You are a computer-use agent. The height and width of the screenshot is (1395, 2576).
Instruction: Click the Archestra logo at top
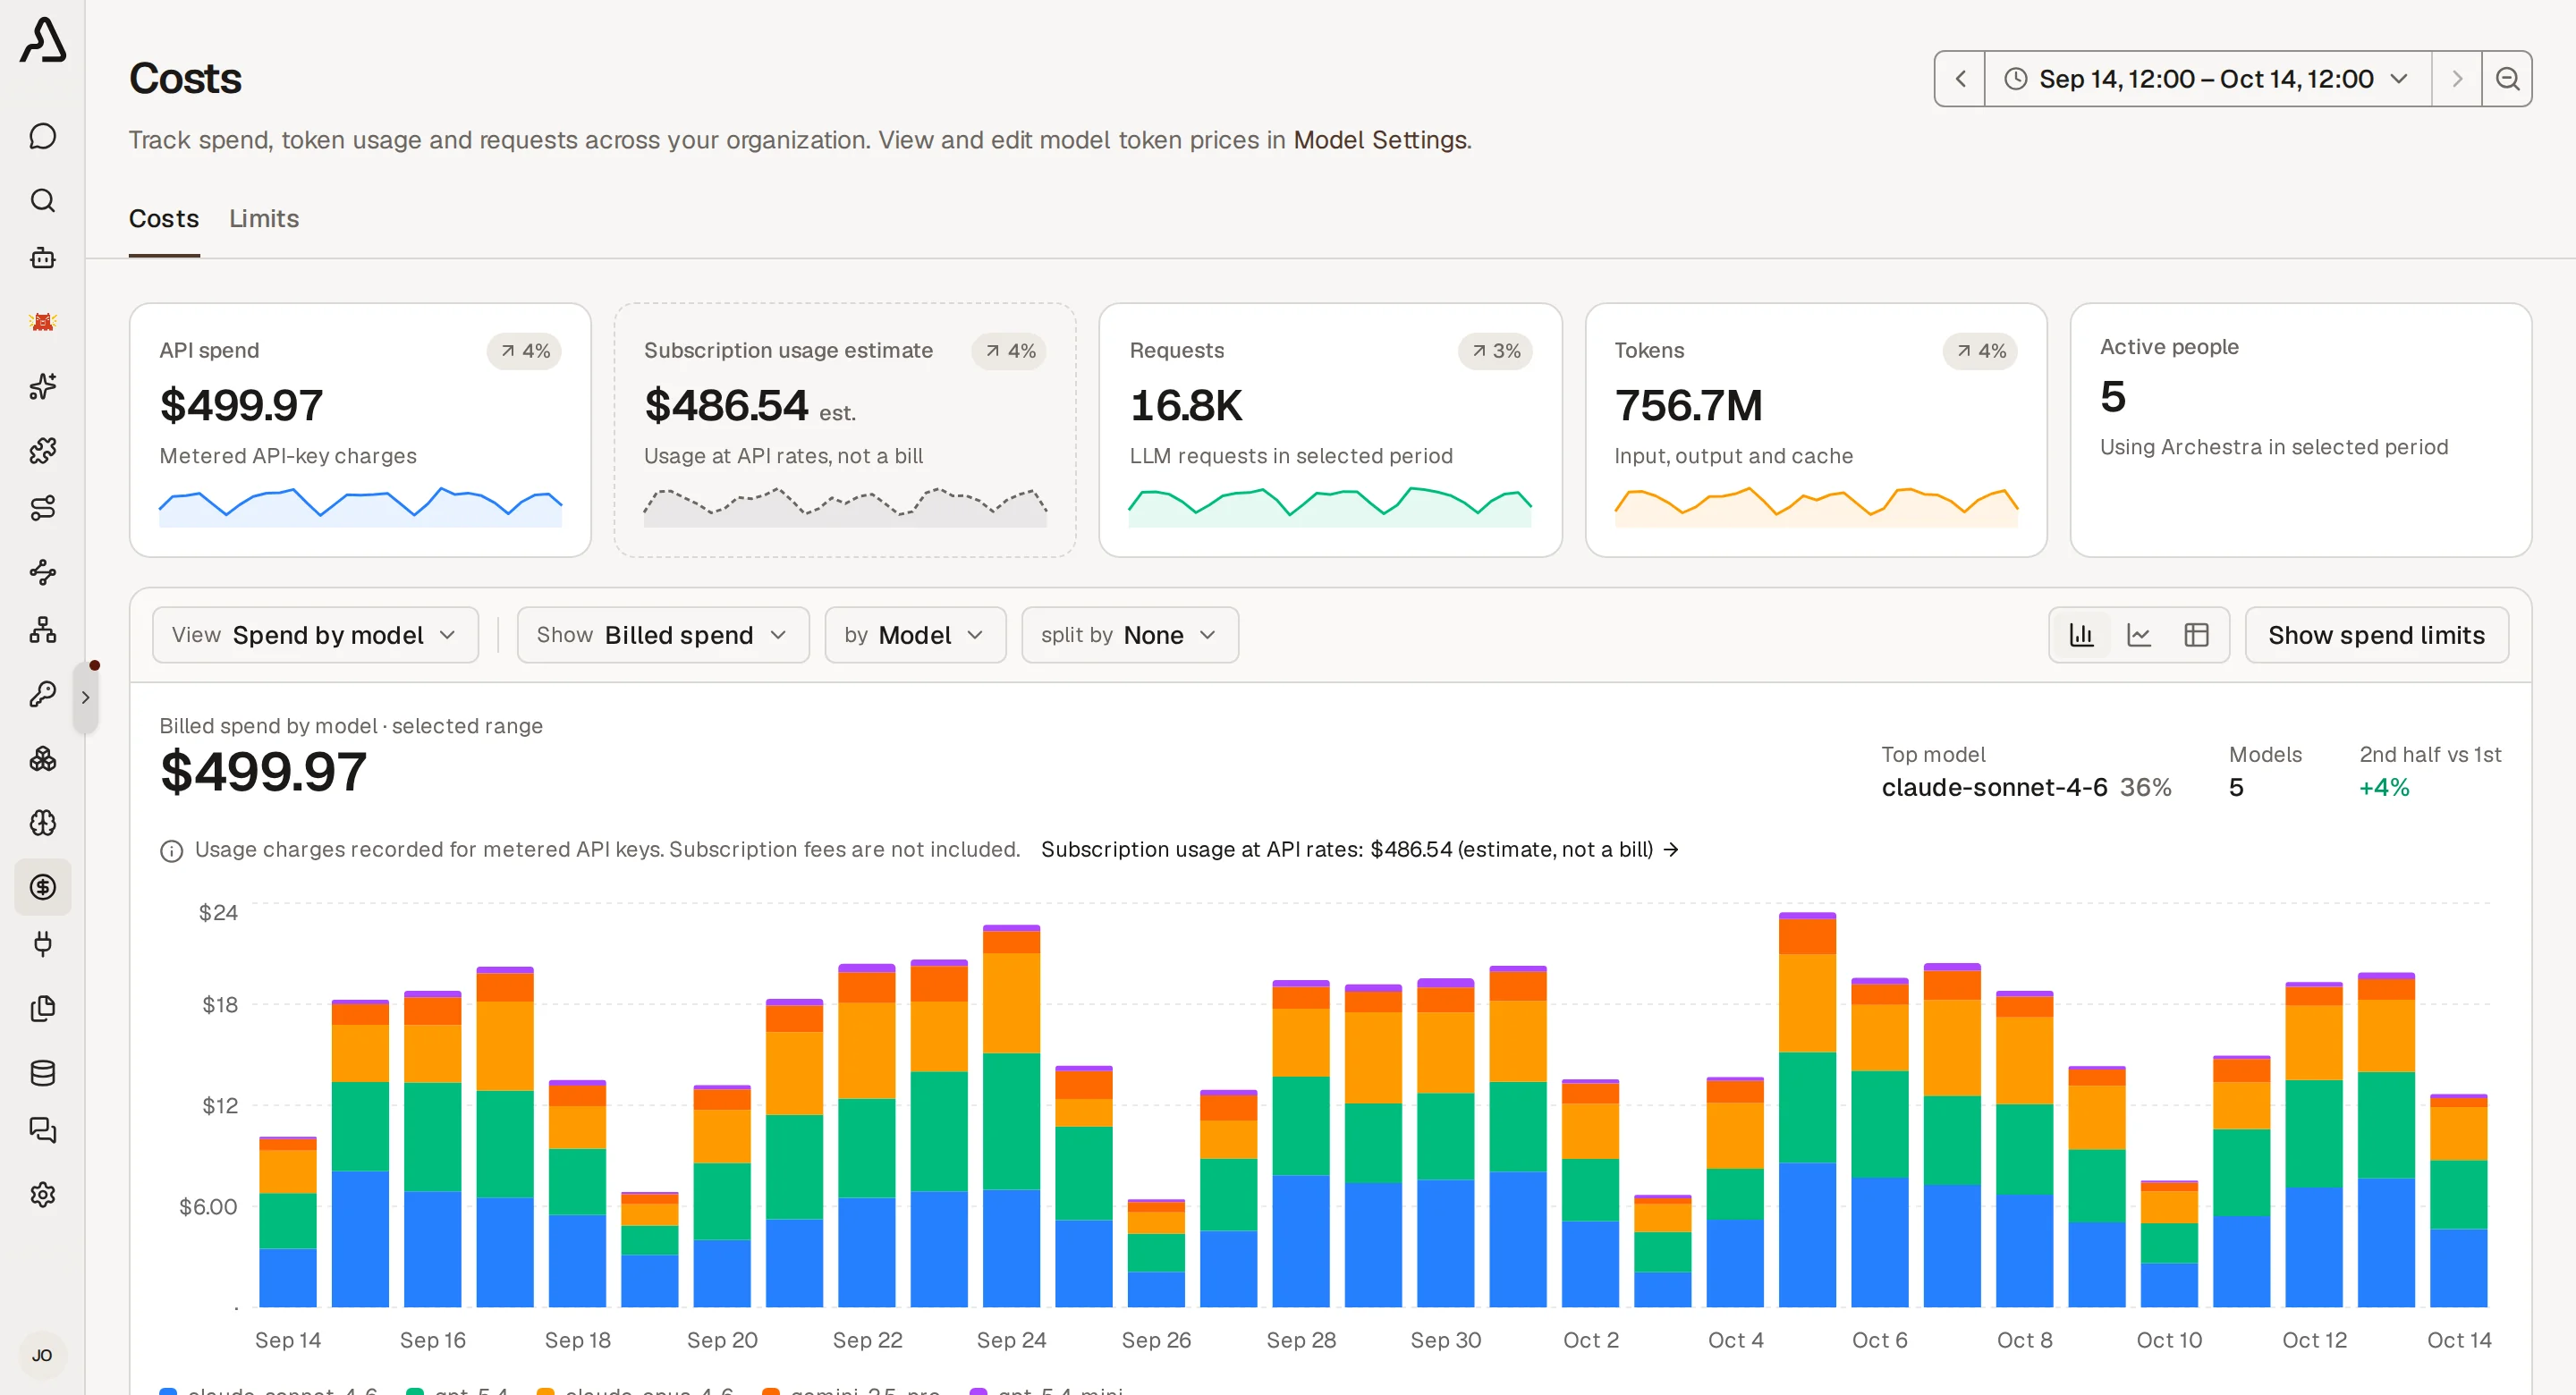(x=43, y=40)
